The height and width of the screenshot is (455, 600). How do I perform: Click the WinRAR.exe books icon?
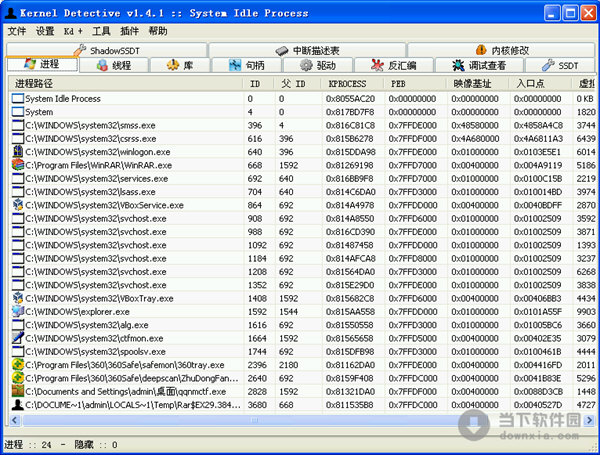click(x=18, y=165)
